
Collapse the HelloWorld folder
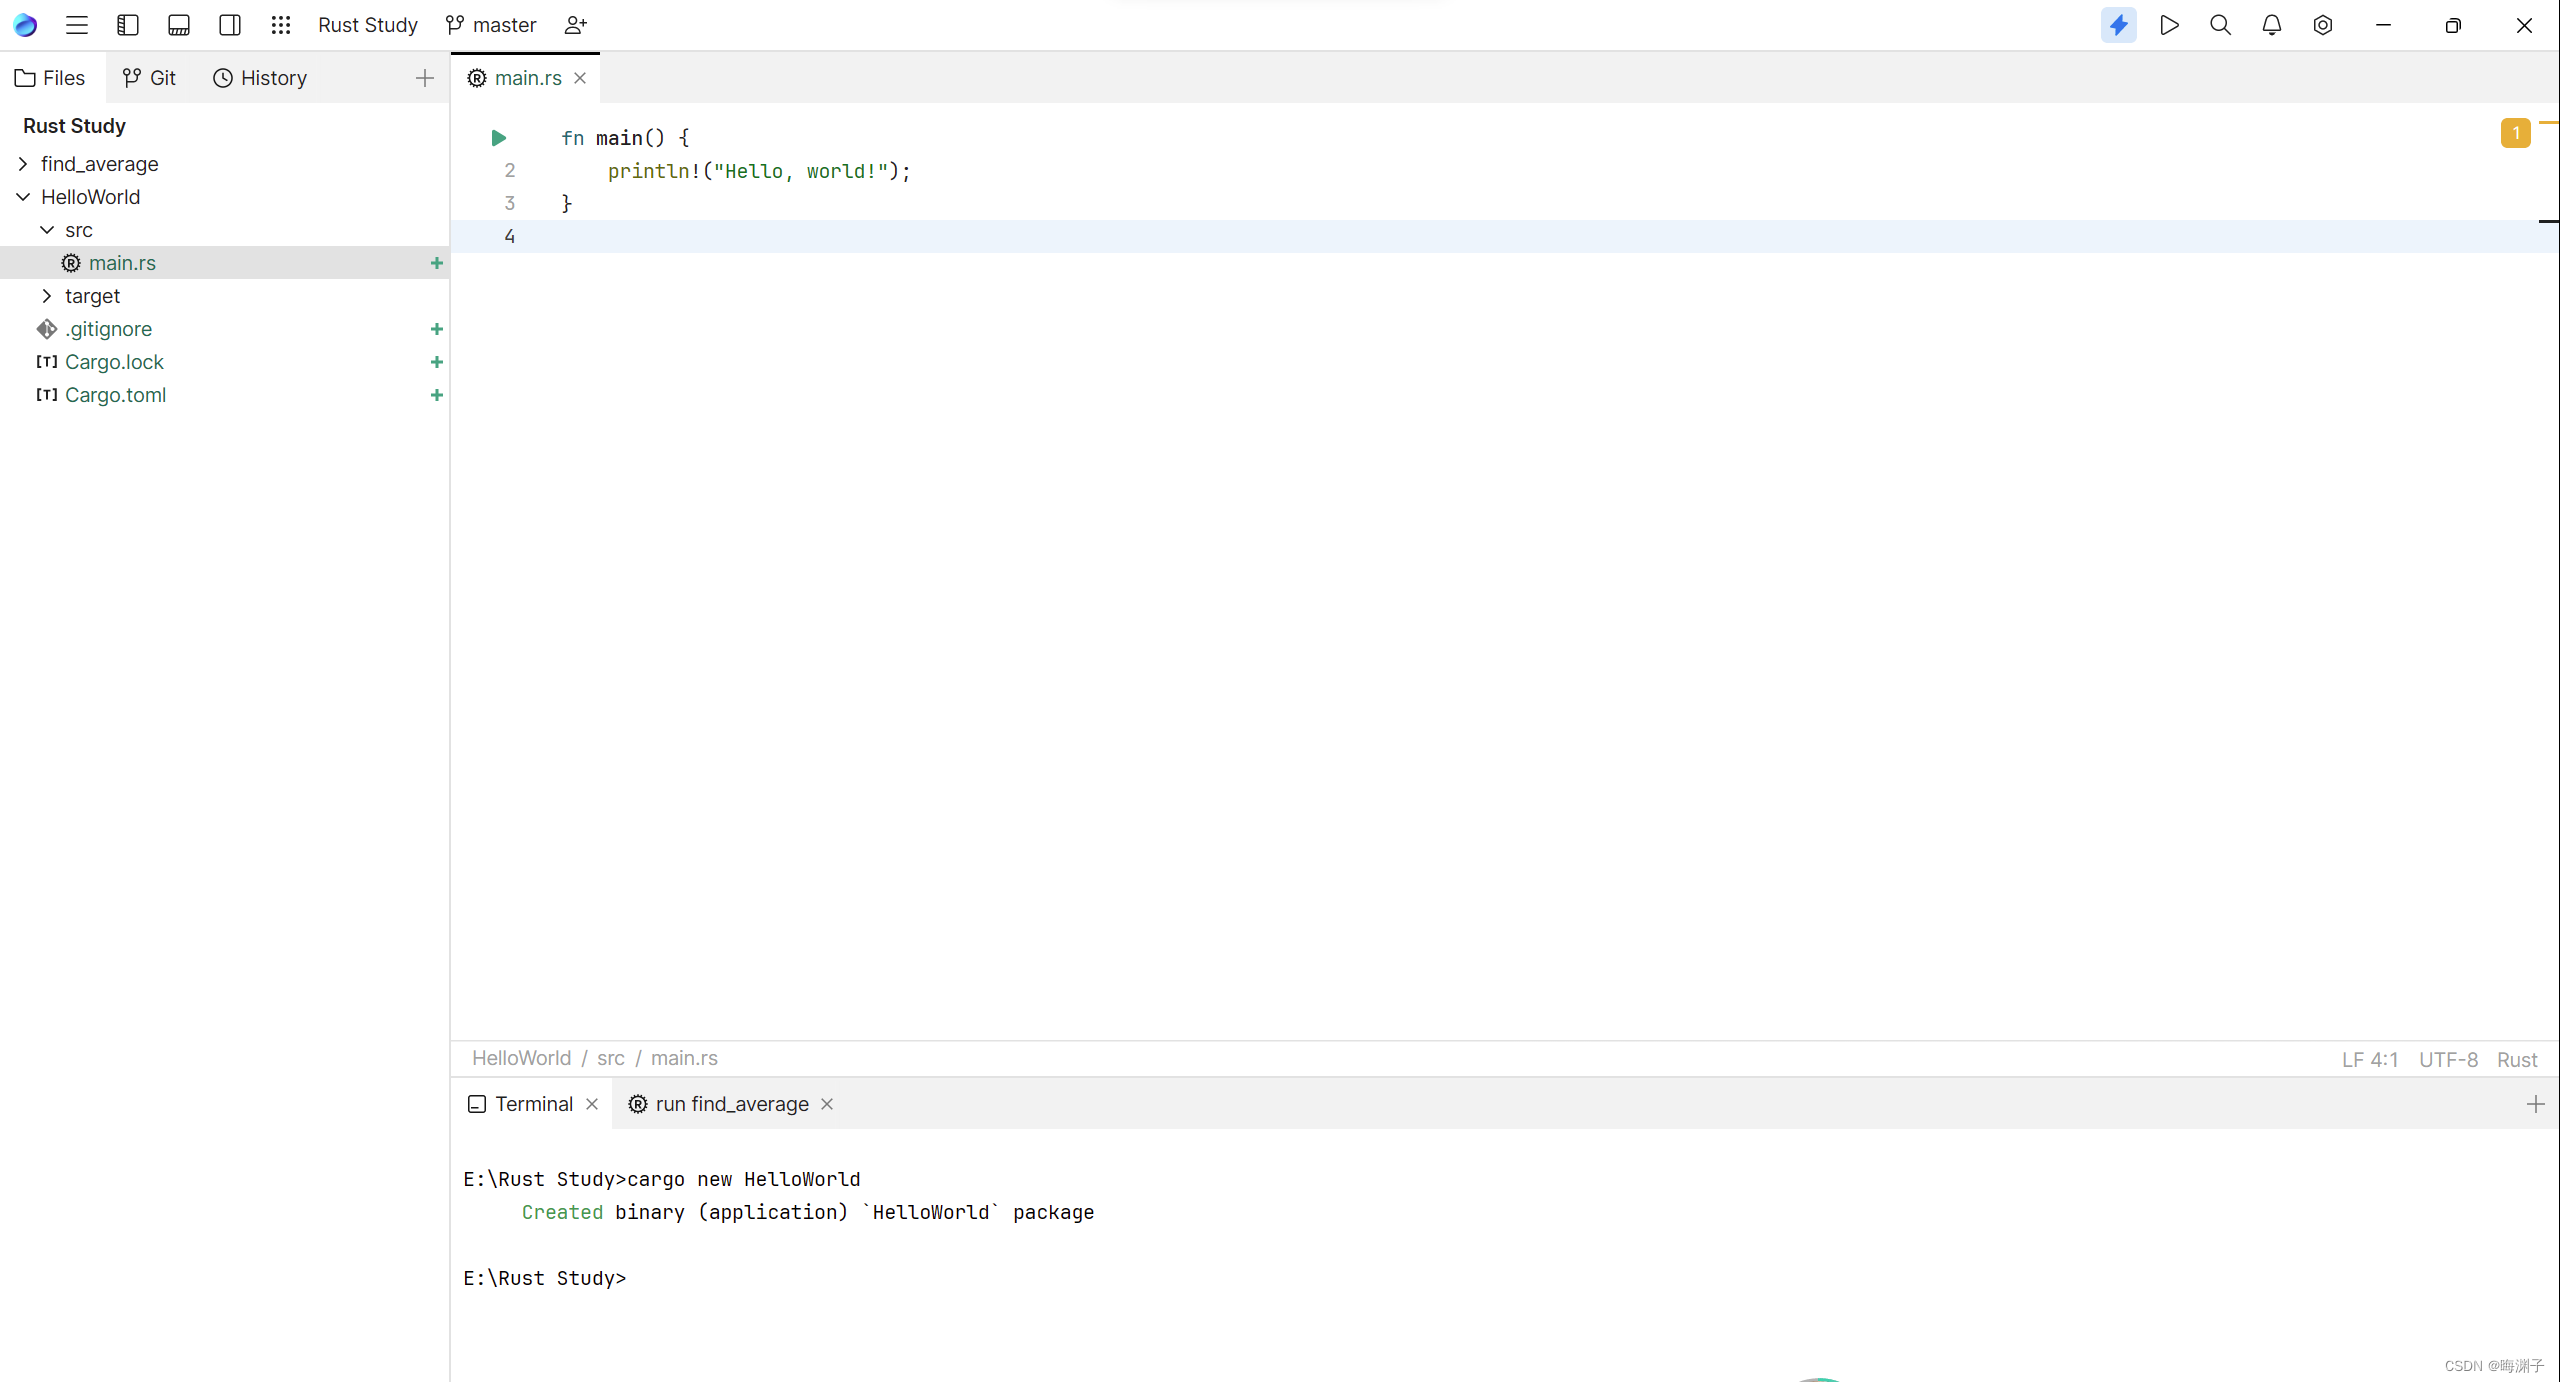pyautogui.click(x=23, y=197)
